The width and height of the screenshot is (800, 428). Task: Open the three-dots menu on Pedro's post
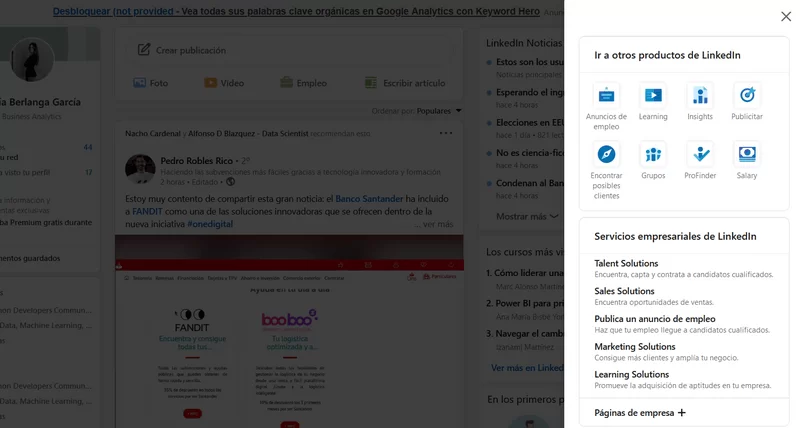(x=446, y=133)
